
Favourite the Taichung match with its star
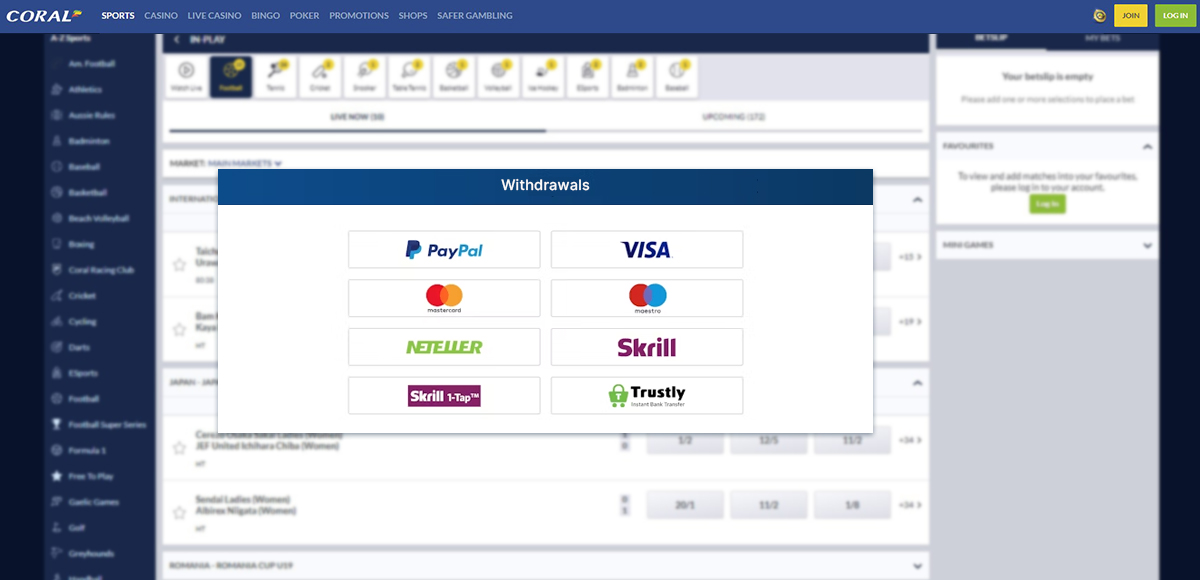tap(180, 265)
